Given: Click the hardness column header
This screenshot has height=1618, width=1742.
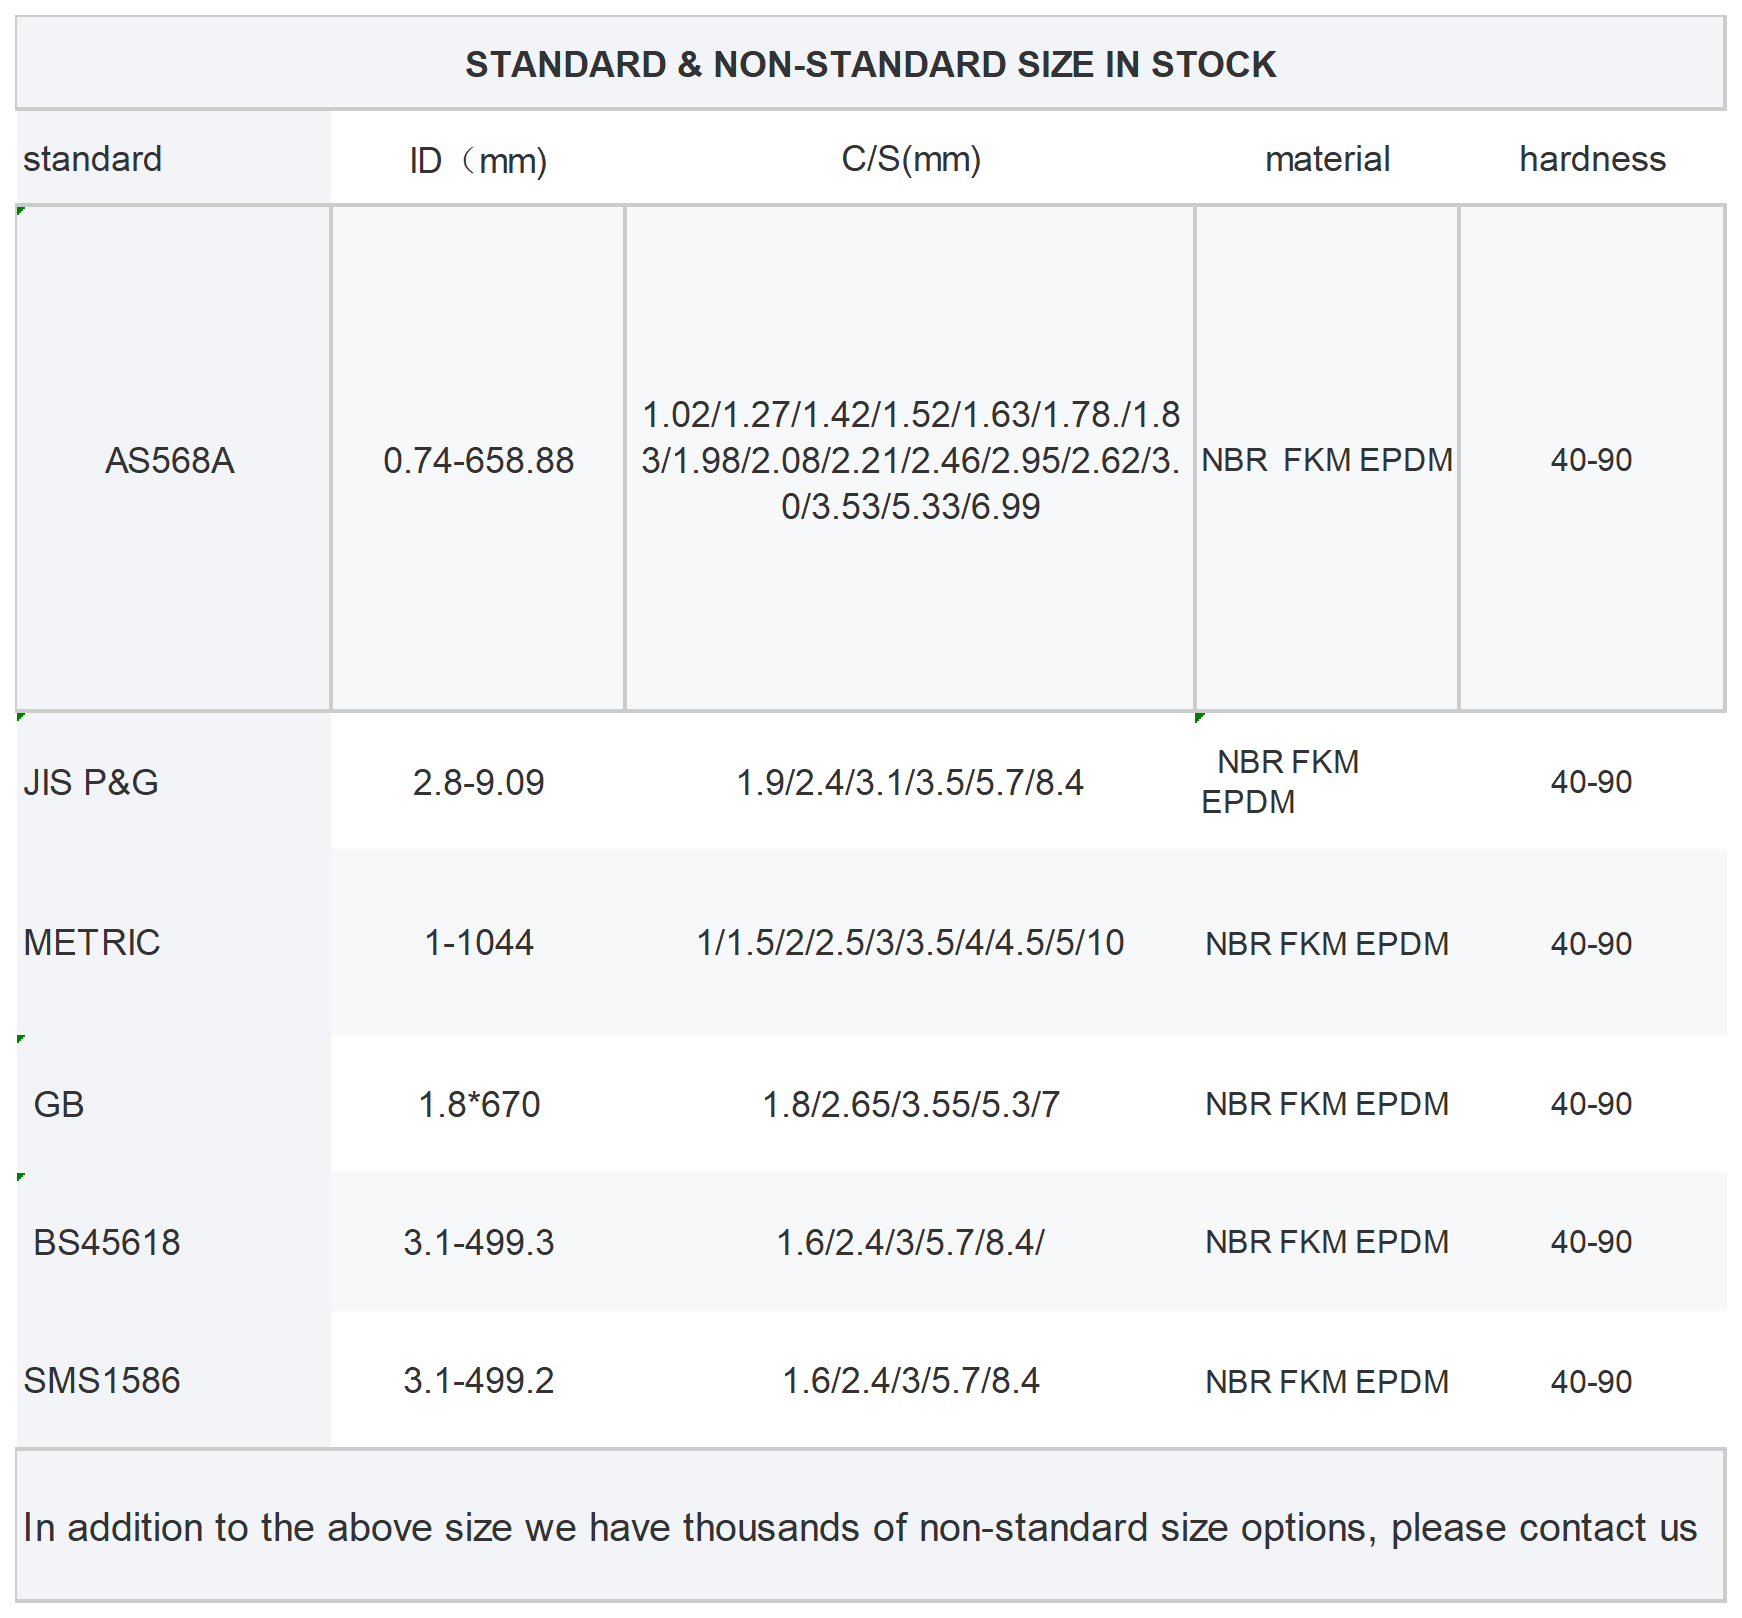Looking at the screenshot, I should pos(1592,158).
